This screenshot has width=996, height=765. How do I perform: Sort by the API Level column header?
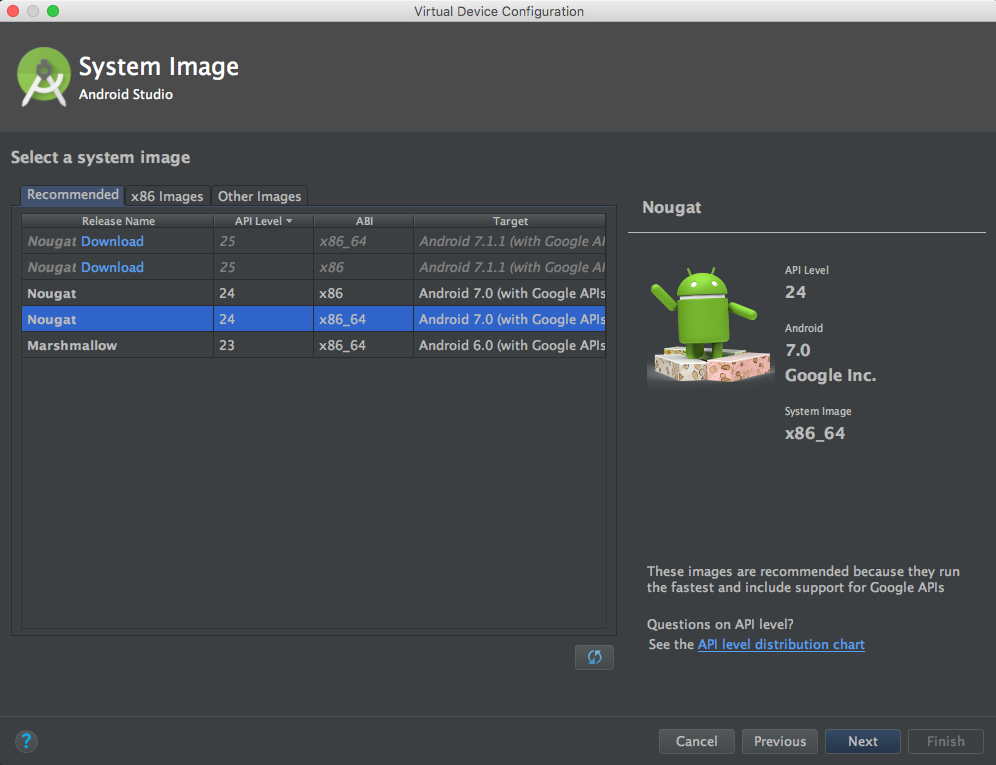[264, 221]
